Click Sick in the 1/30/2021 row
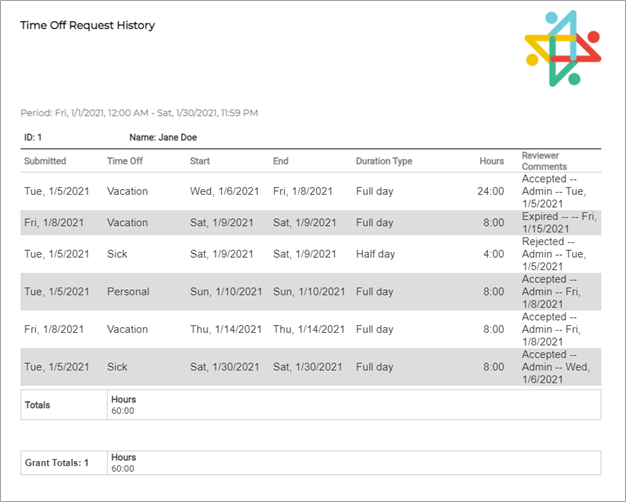This screenshot has height=502, width=626. point(117,367)
